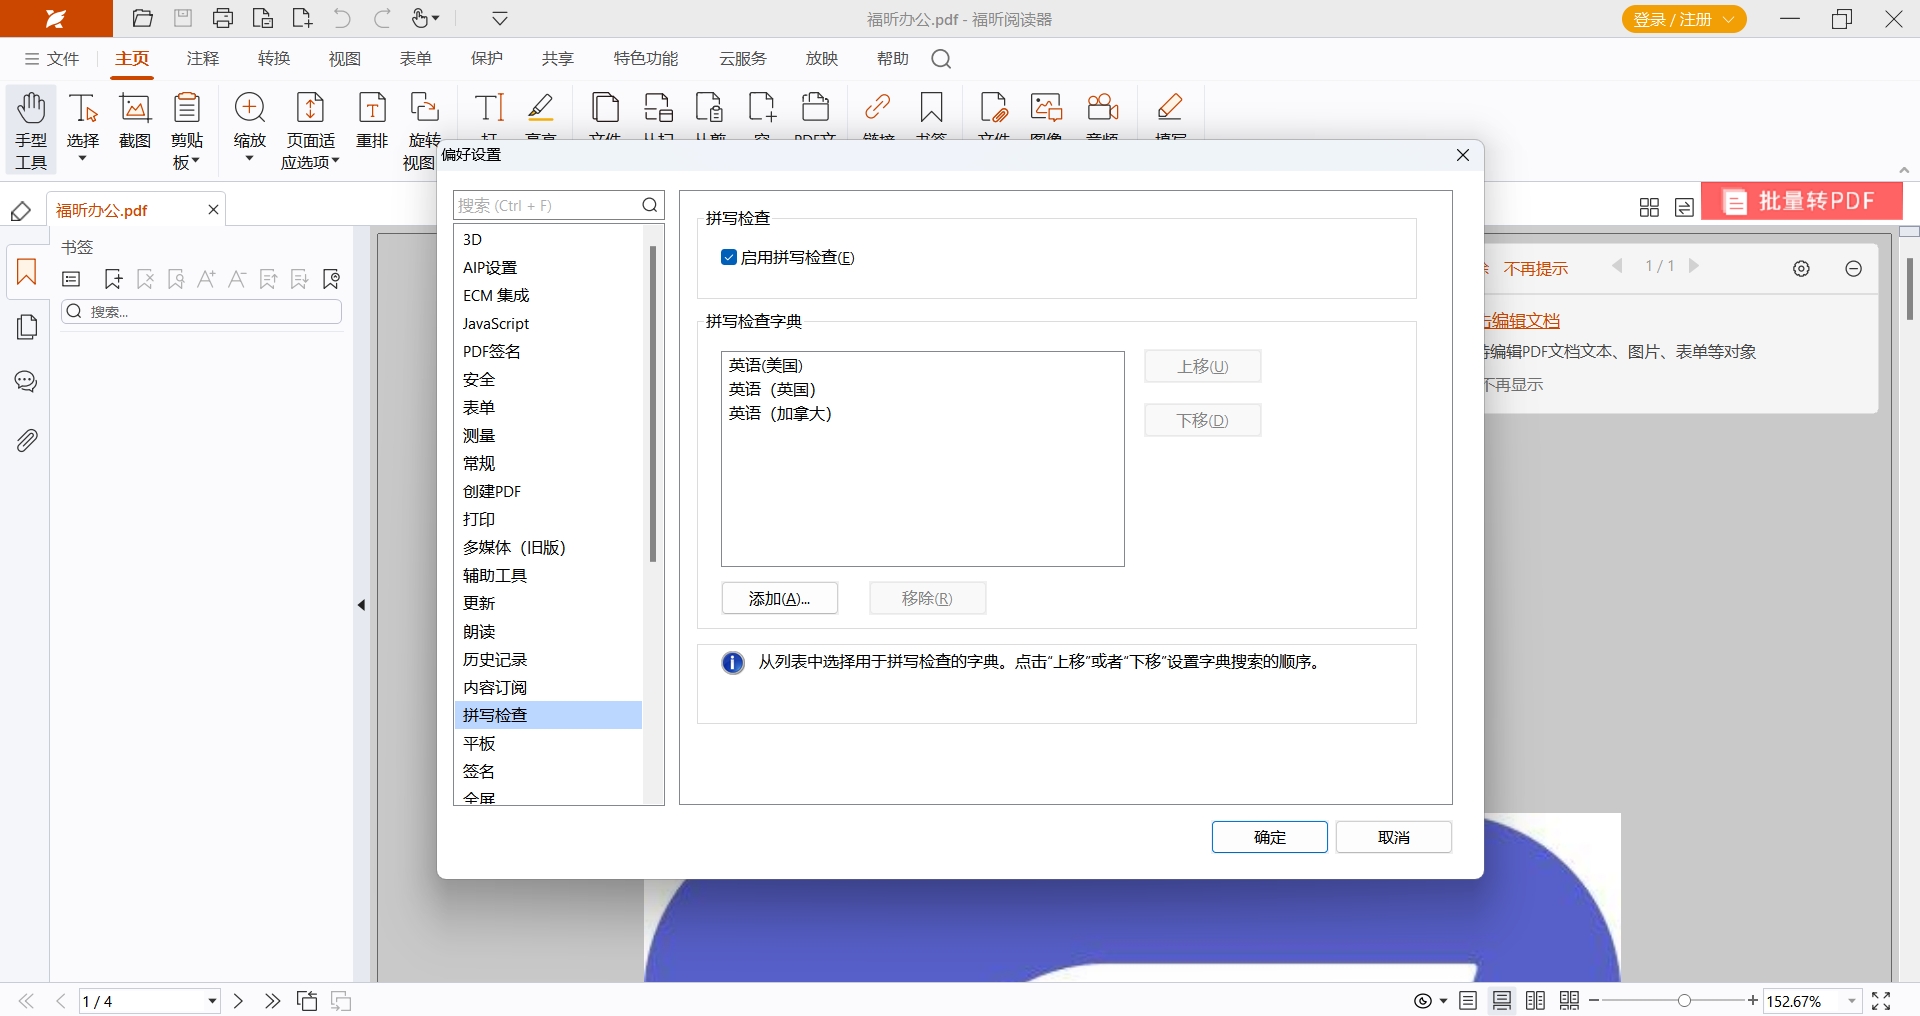Select 常规 category in preferences list
The height and width of the screenshot is (1016, 1920).
click(x=479, y=464)
